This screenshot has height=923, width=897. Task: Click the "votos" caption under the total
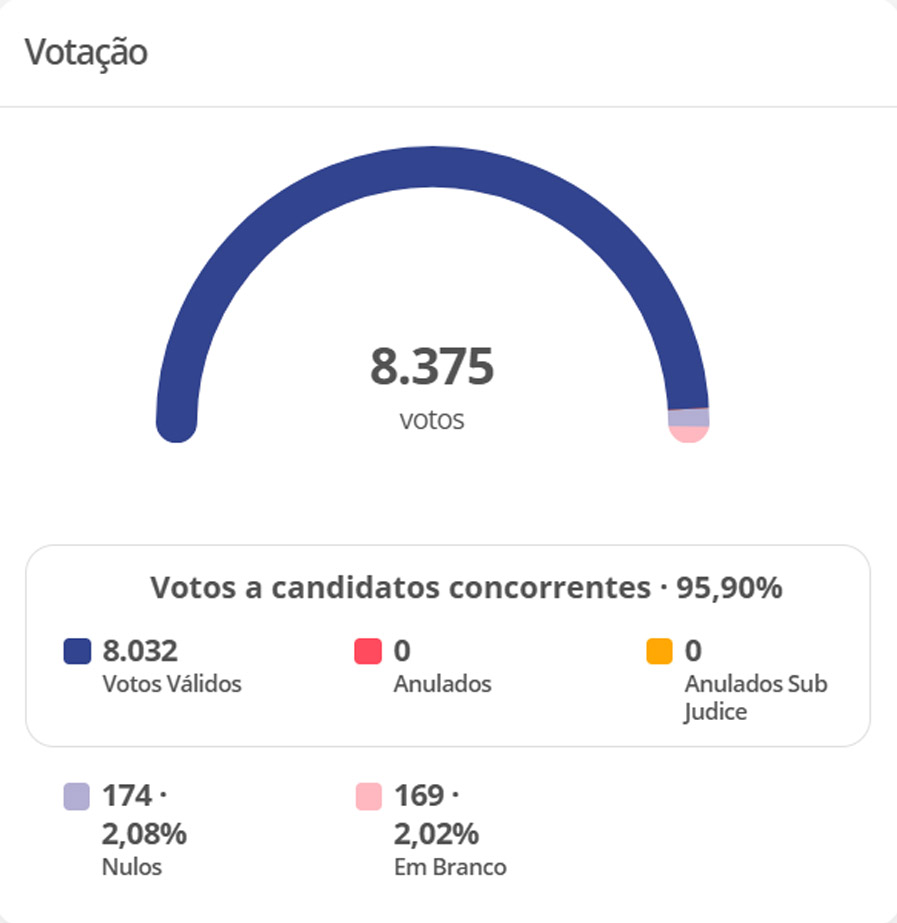432,419
